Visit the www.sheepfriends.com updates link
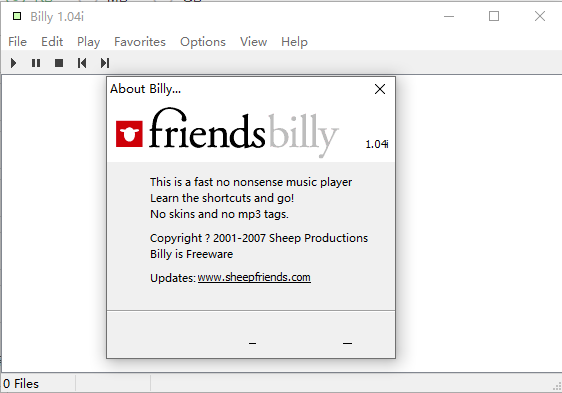This screenshot has height=393, width=562. point(254,277)
